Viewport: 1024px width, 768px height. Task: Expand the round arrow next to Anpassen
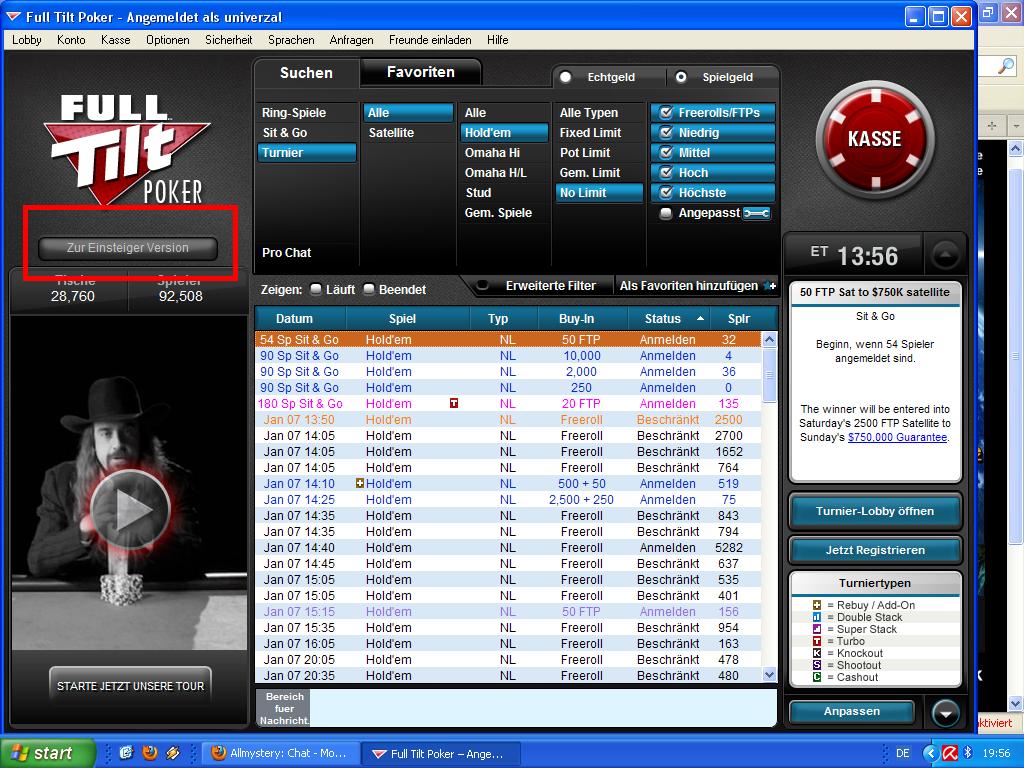946,713
